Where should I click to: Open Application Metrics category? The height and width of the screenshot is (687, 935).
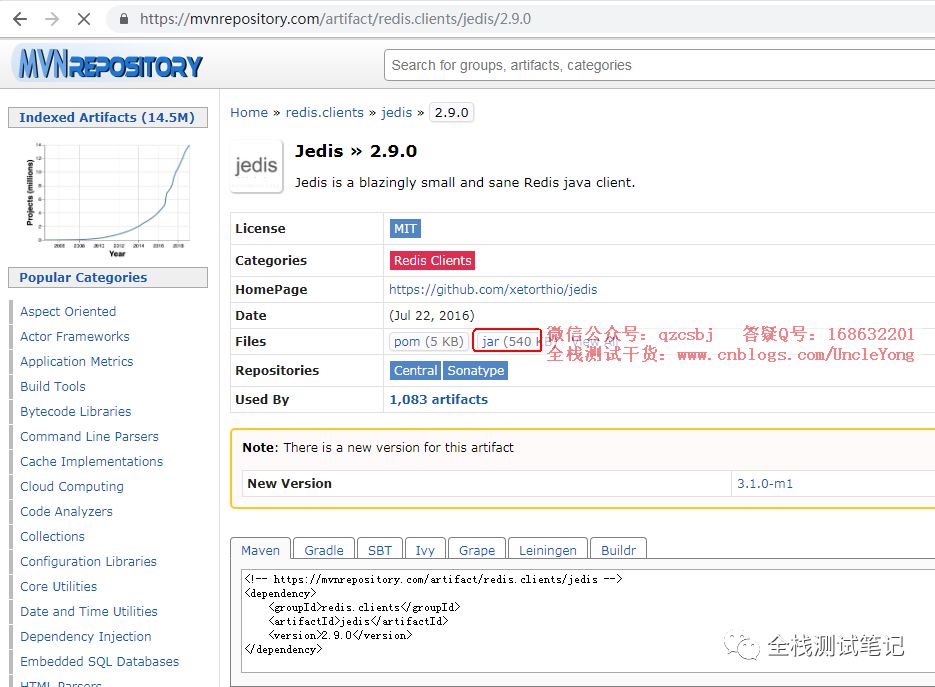pyautogui.click(x=76, y=361)
